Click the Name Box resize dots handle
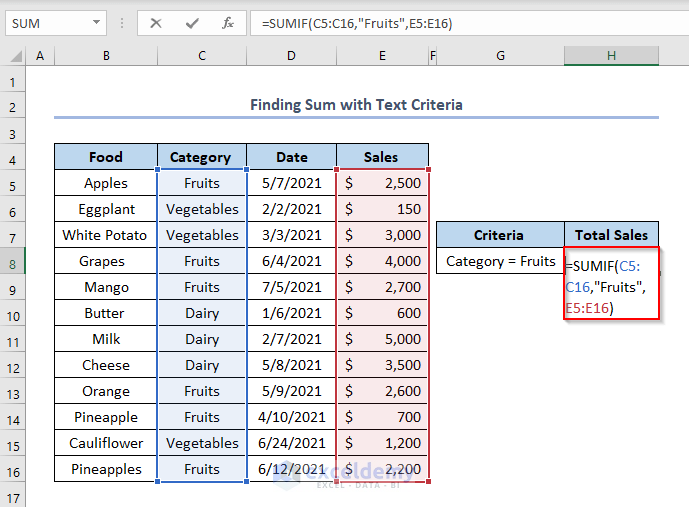The width and height of the screenshot is (689, 507). coord(123,23)
